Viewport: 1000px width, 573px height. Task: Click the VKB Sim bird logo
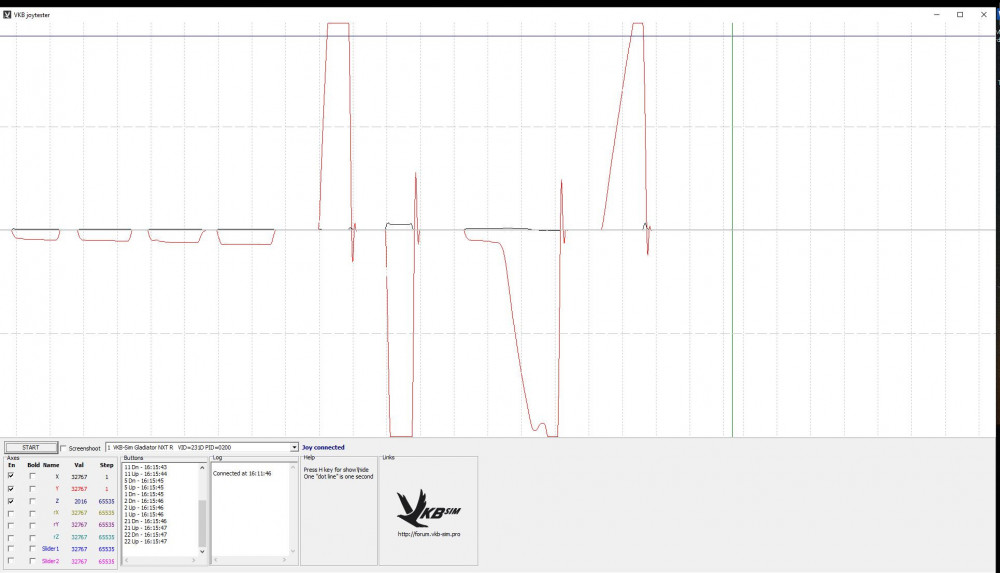coord(428,508)
